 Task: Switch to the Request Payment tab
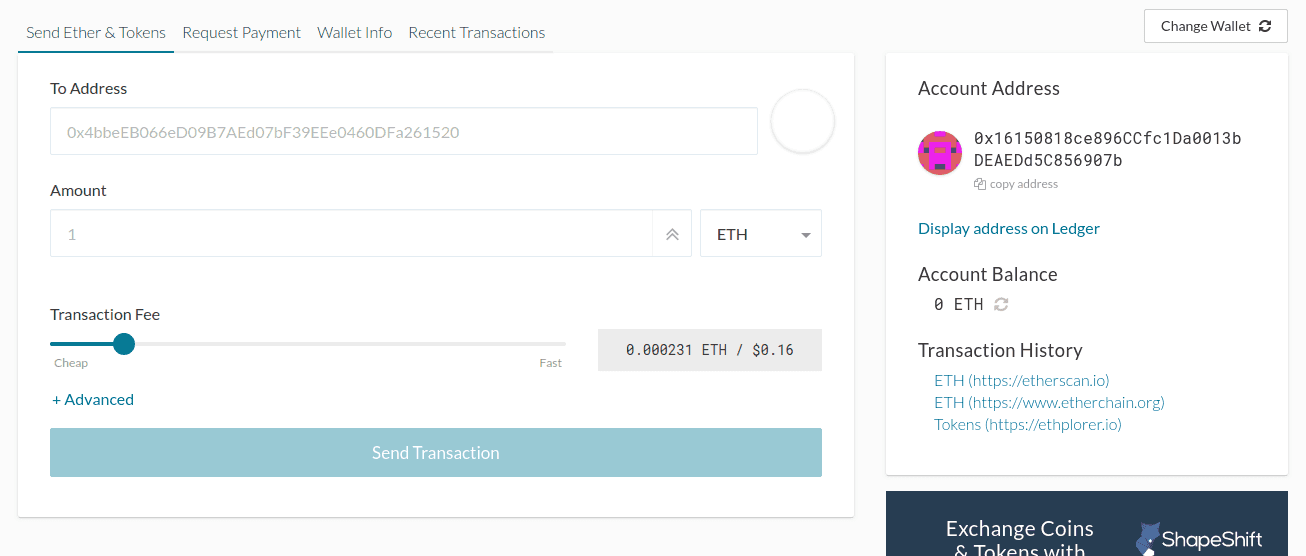click(241, 32)
